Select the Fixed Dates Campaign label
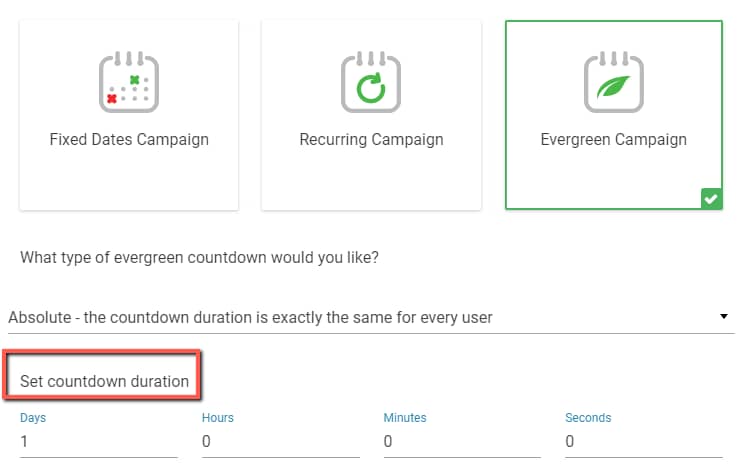 [x=129, y=139]
